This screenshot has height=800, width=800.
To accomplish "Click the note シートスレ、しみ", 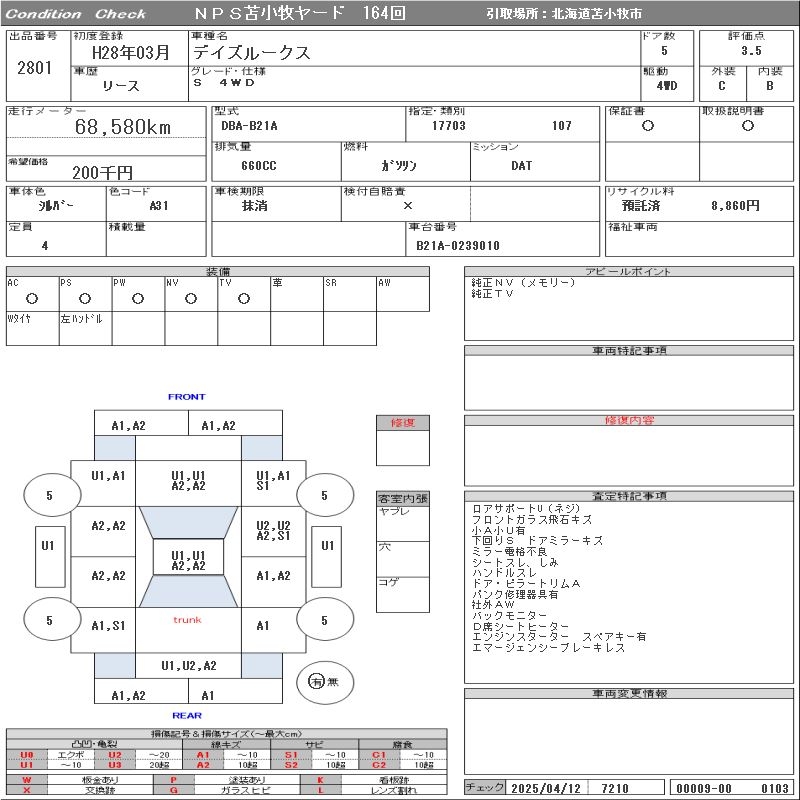I will click(515, 562).
